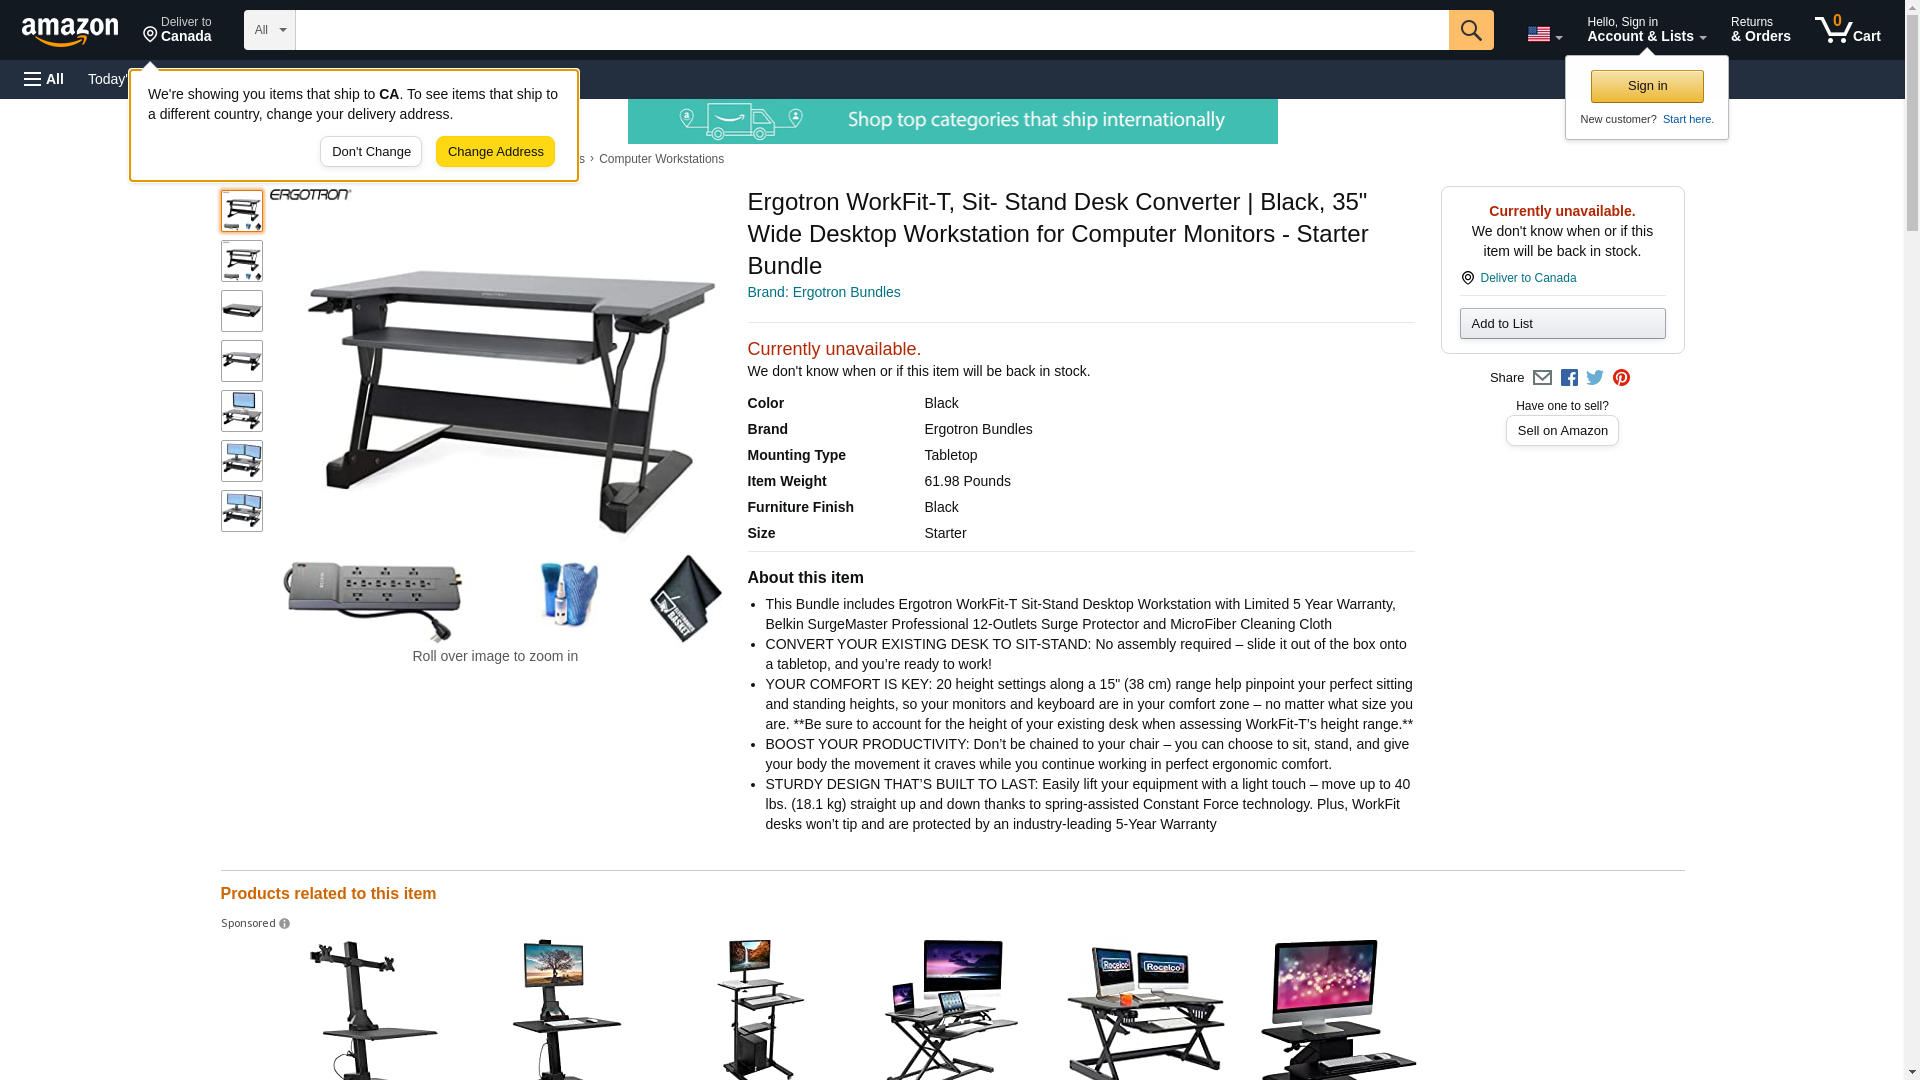Open the All hamburger menu

[x=44, y=79]
